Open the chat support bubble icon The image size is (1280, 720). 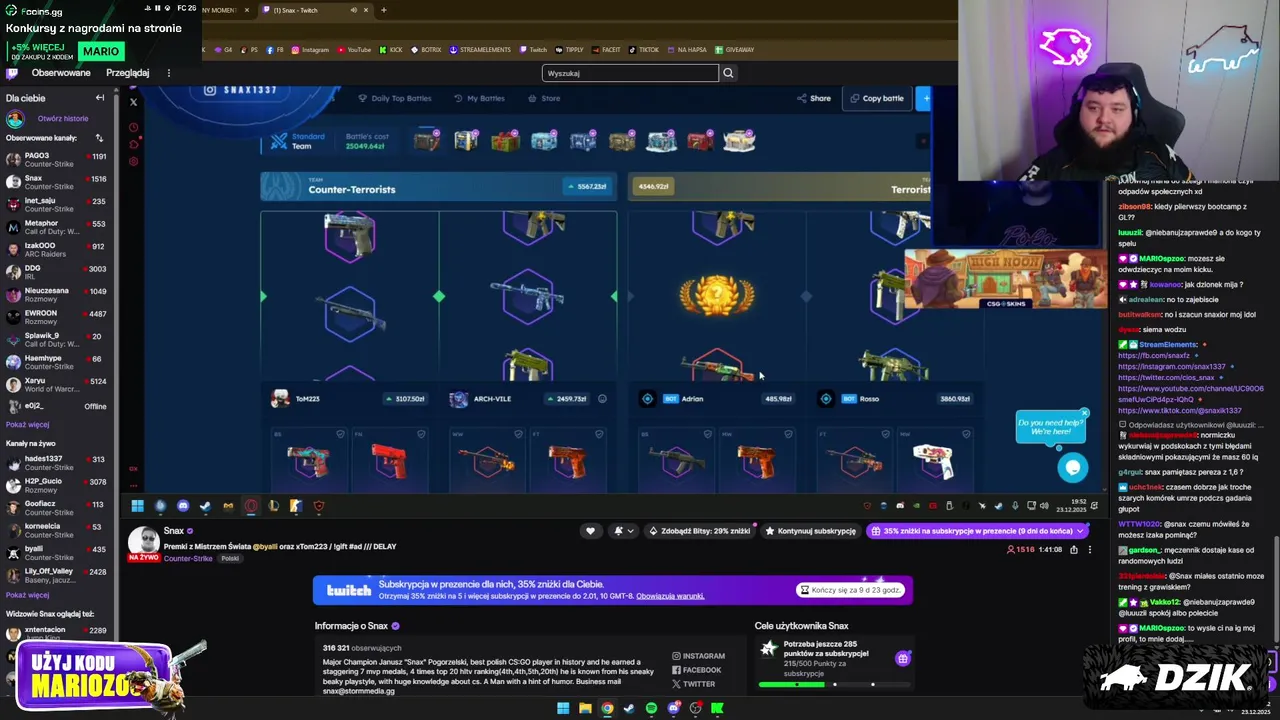(1073, 467)
